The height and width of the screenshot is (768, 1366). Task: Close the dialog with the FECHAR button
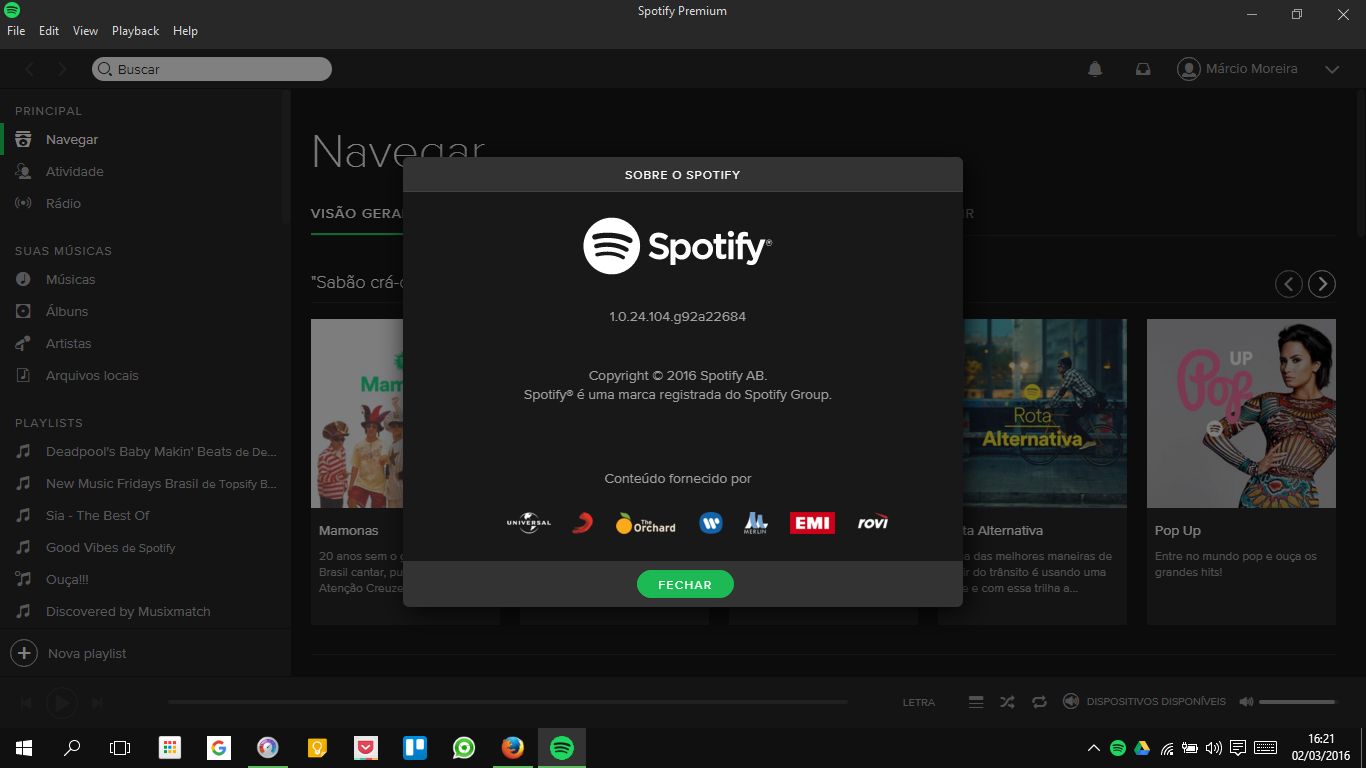685,585
